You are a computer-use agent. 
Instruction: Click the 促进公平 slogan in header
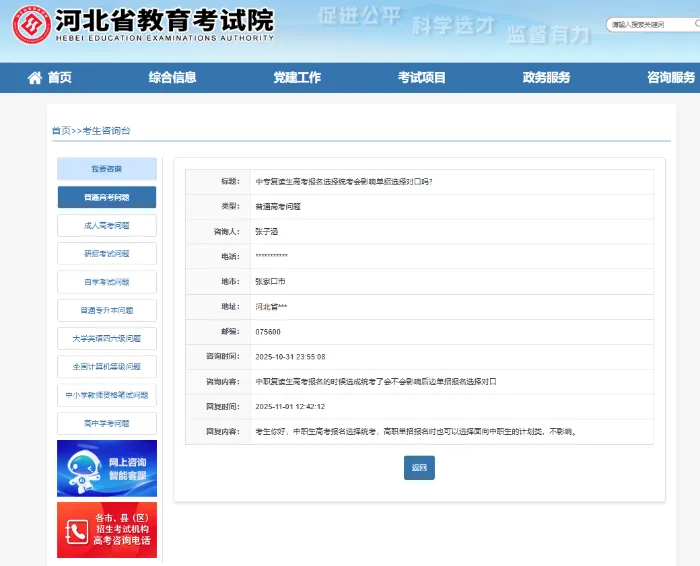pyautogui.click(x=360, y=16)
